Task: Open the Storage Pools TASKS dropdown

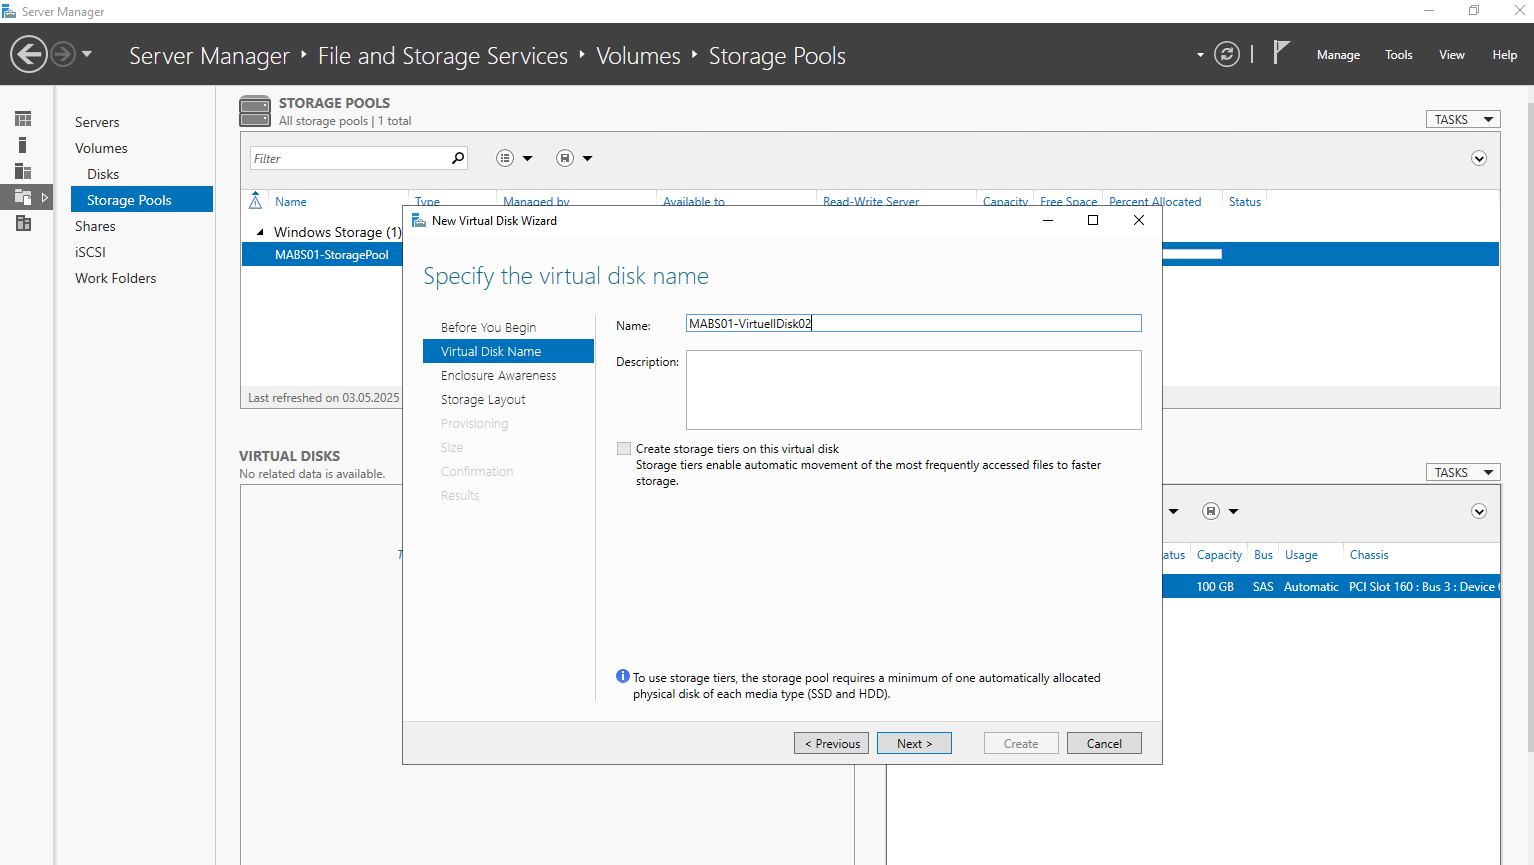Action: (1463, 119)
